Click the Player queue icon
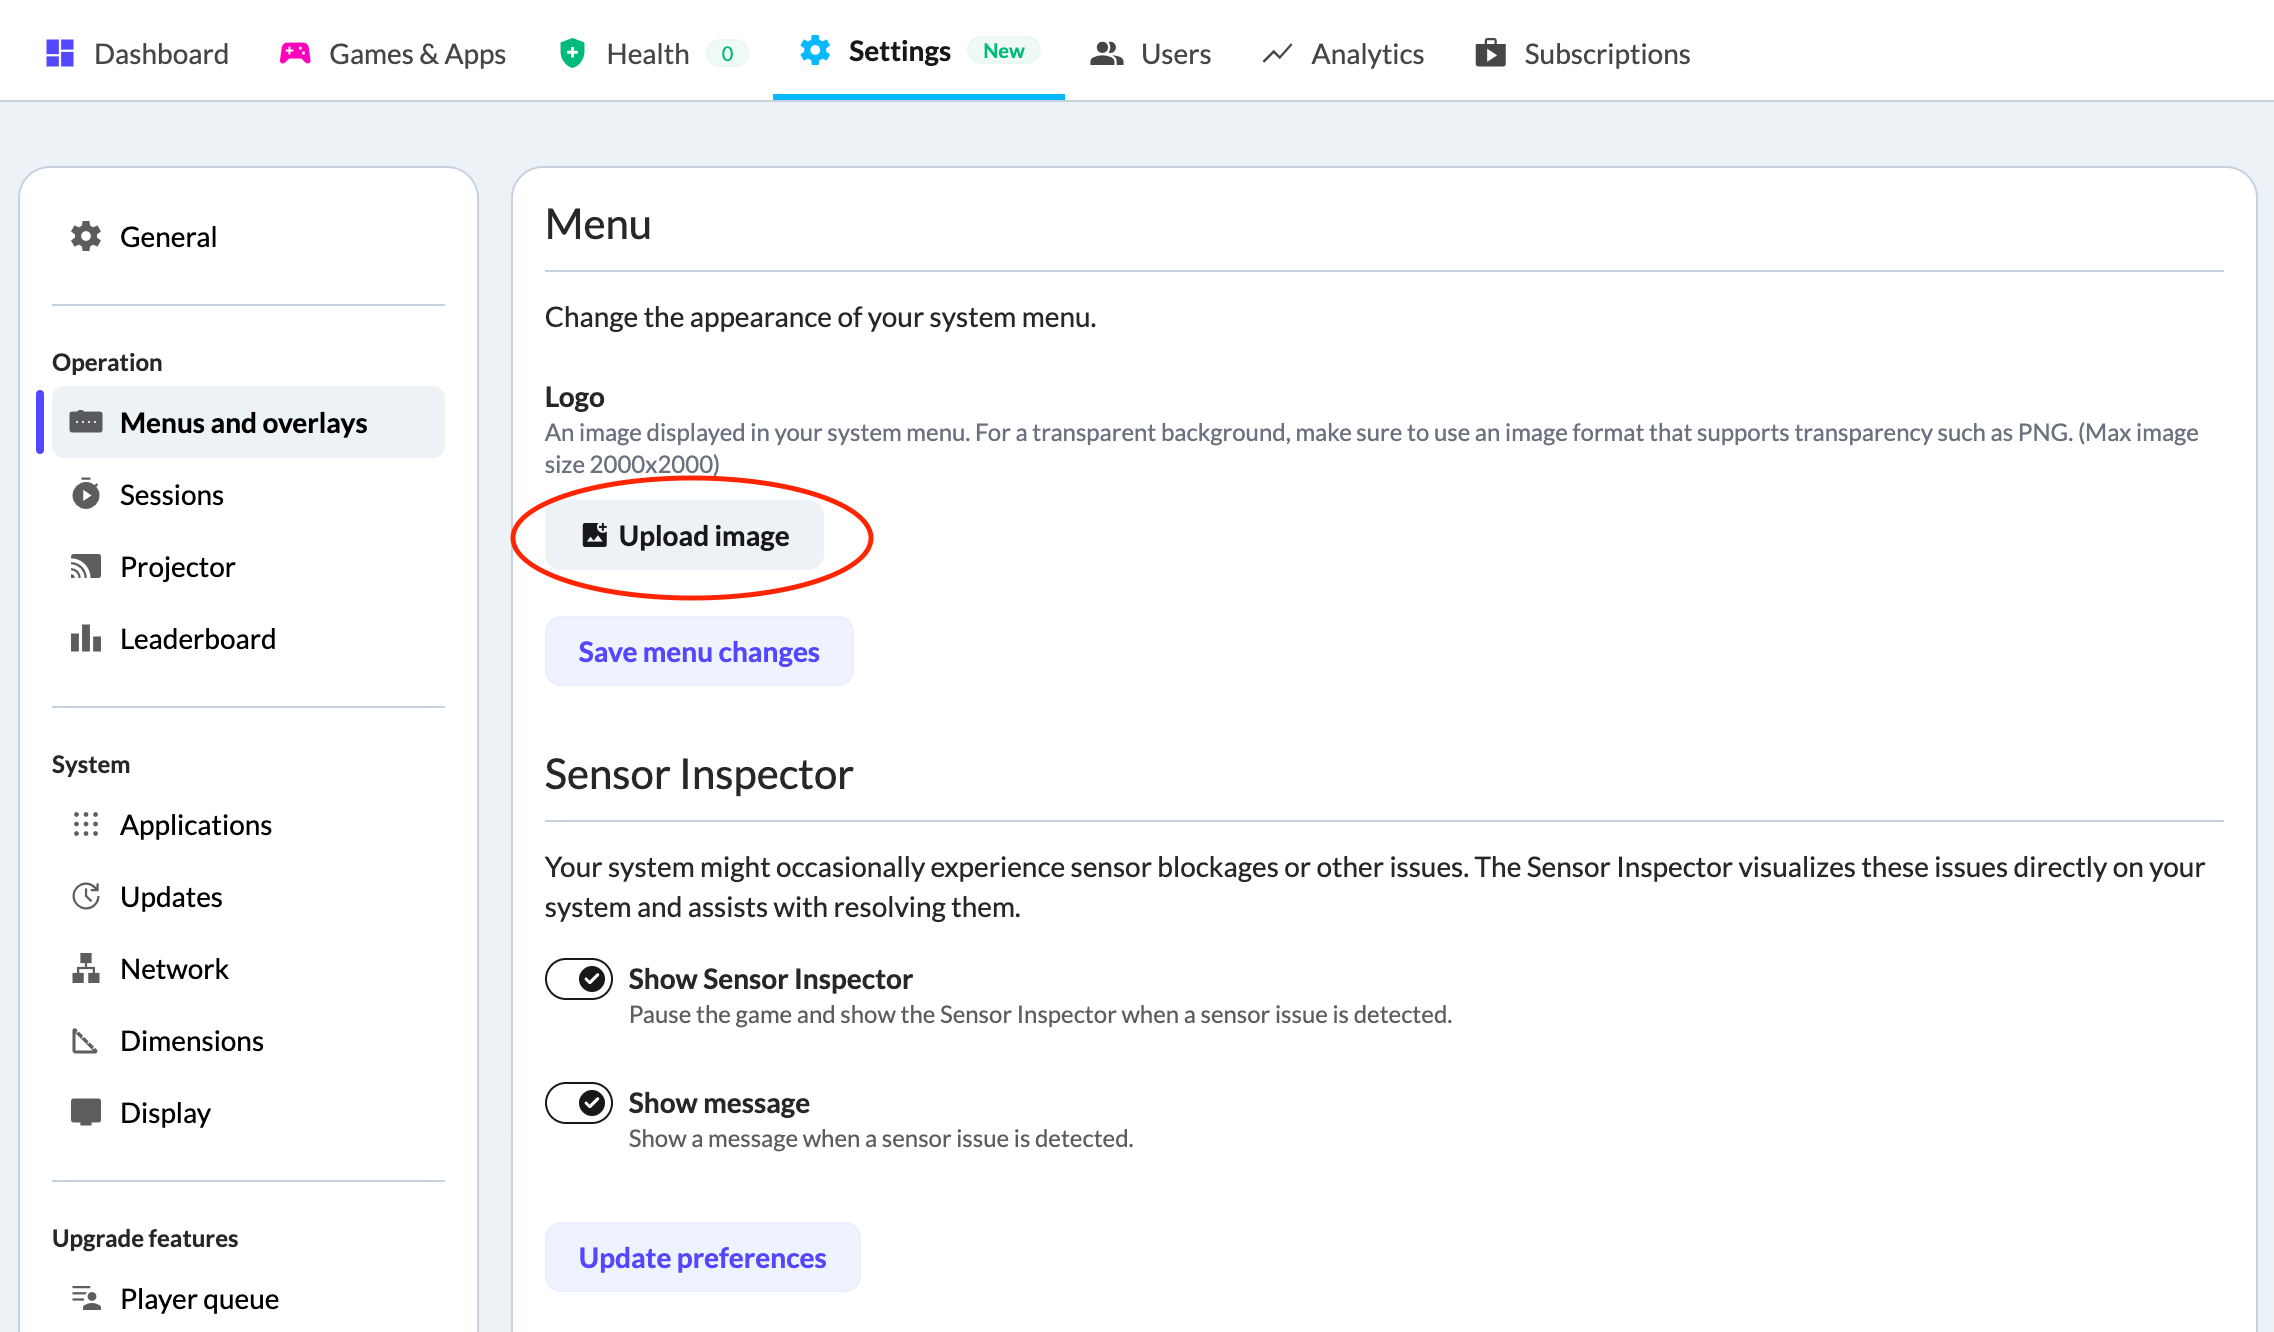Image resolution: width=2274 pixels, height=1332 pixels. tap(86, 1299)
